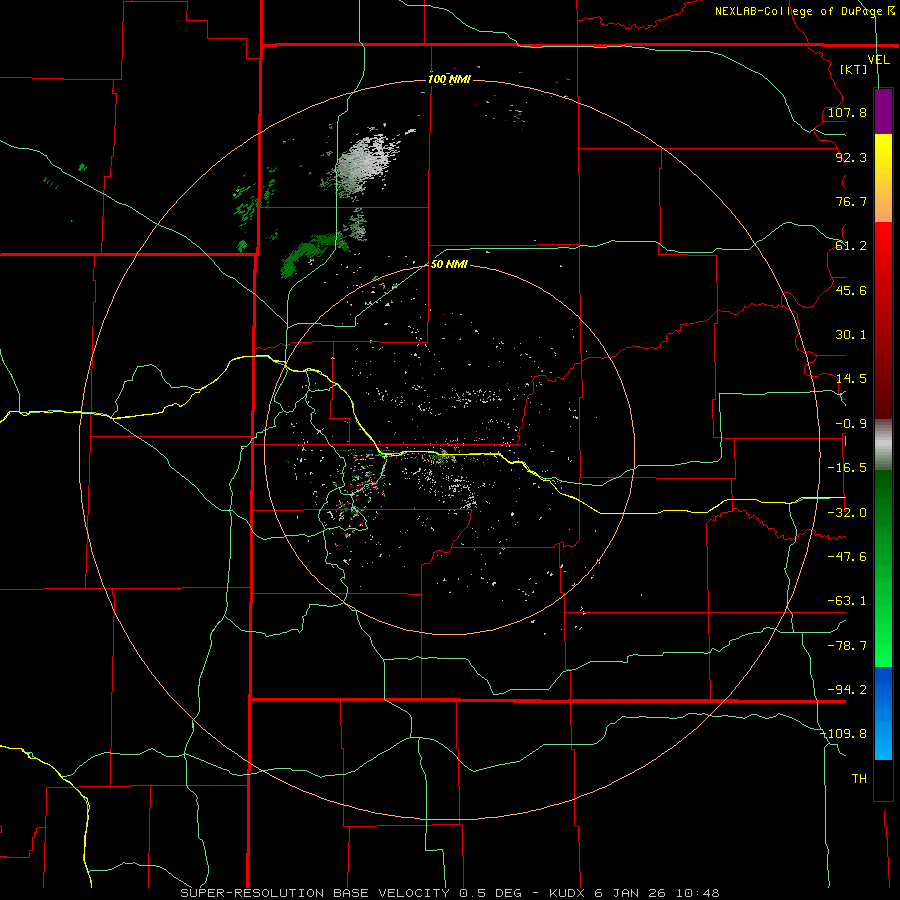This screenshot has height=900, width=900.
Task: Click the -94.2 legend value
Action: pyautogui.click(x=847, y=690)
